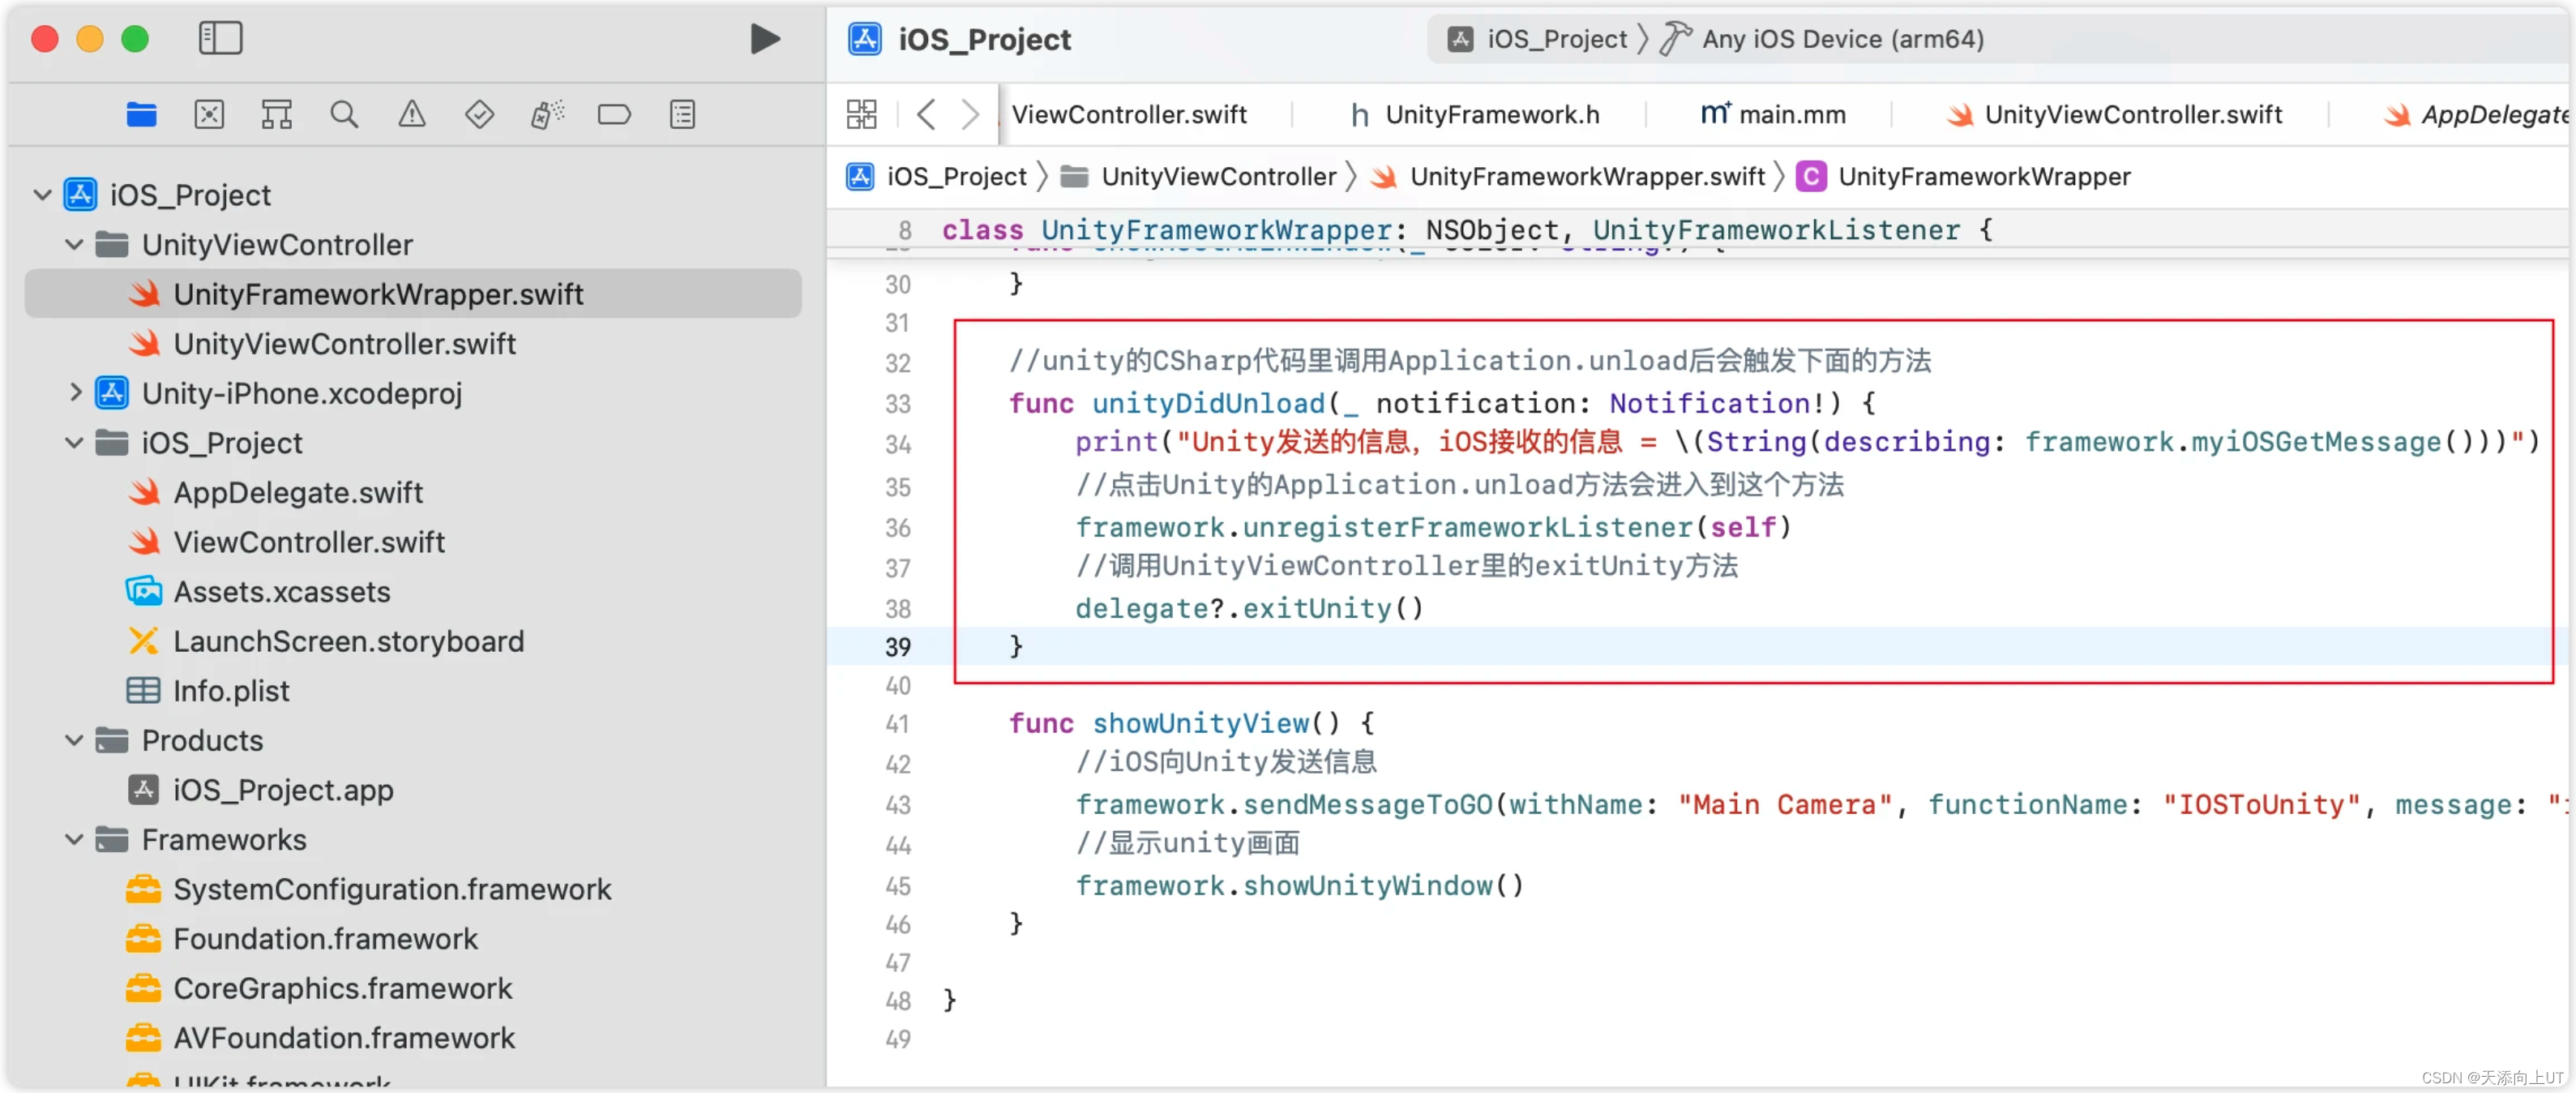Collapse the root iOS_Project tree node
Viewport: 2576px width, 1093px height.
click(42, 194)
